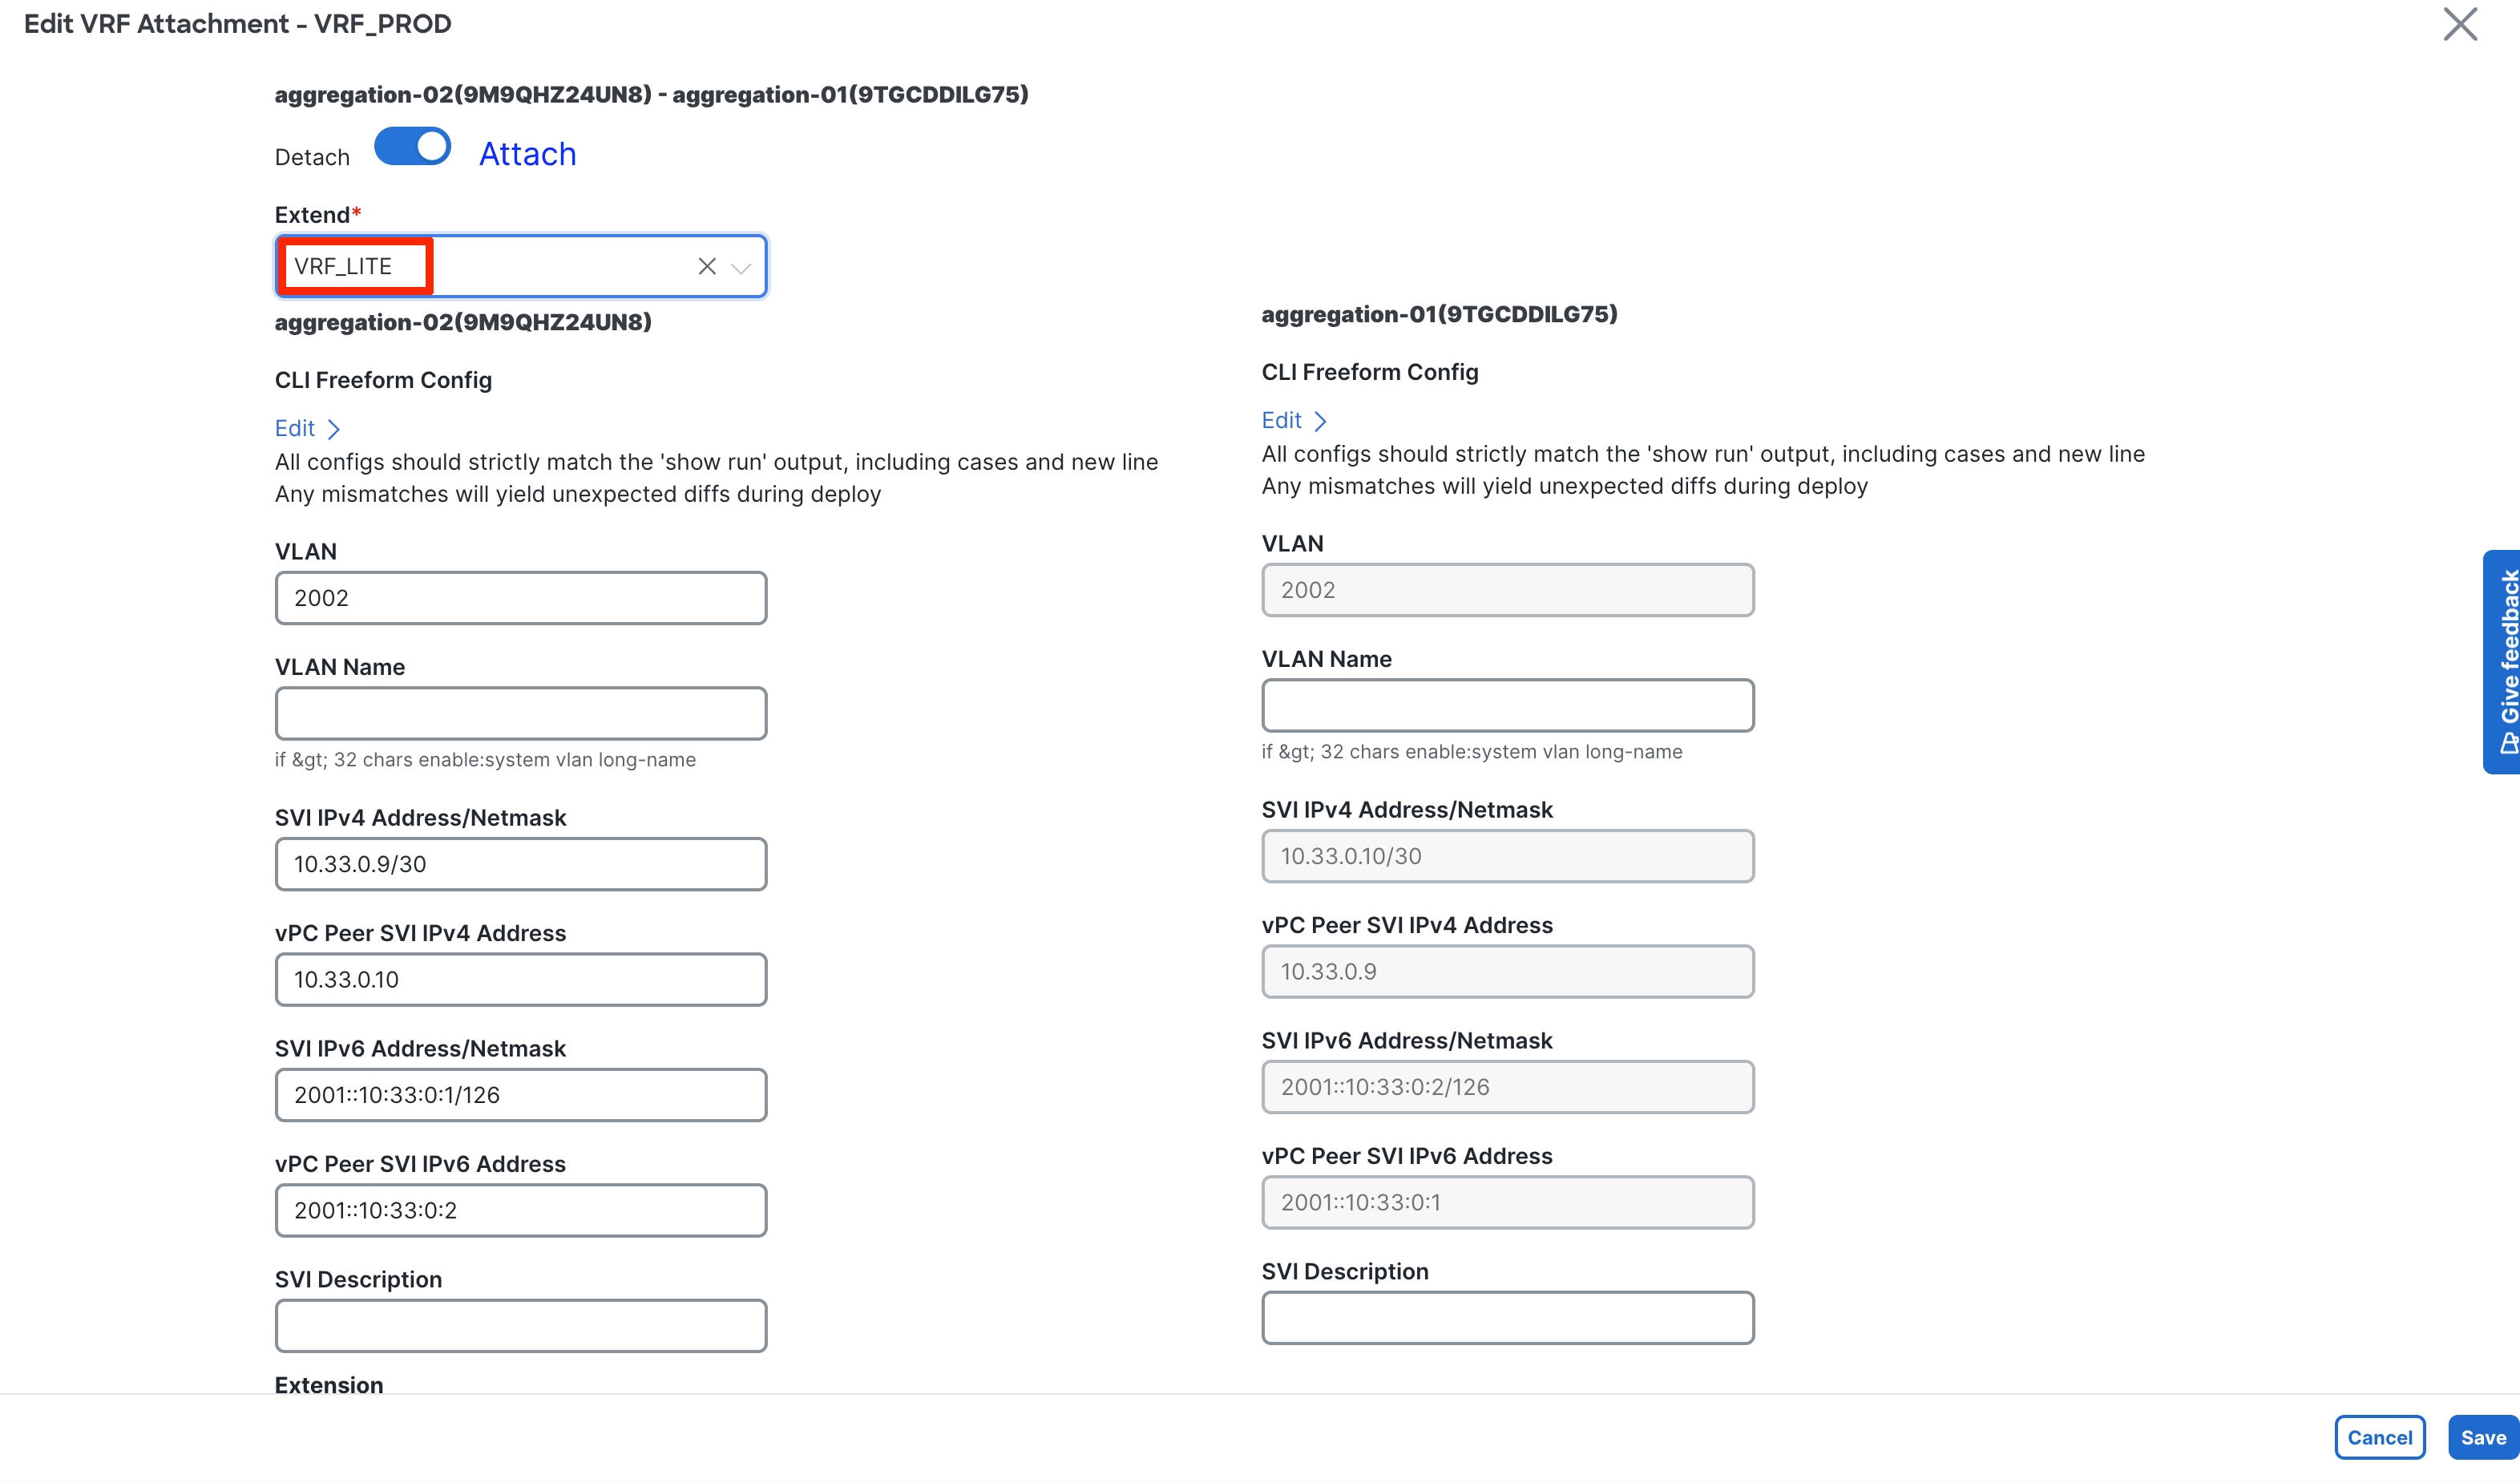2520x1483 pixels.
Task: Open the Extend dropdown chevron
Action: click(741, 268)
